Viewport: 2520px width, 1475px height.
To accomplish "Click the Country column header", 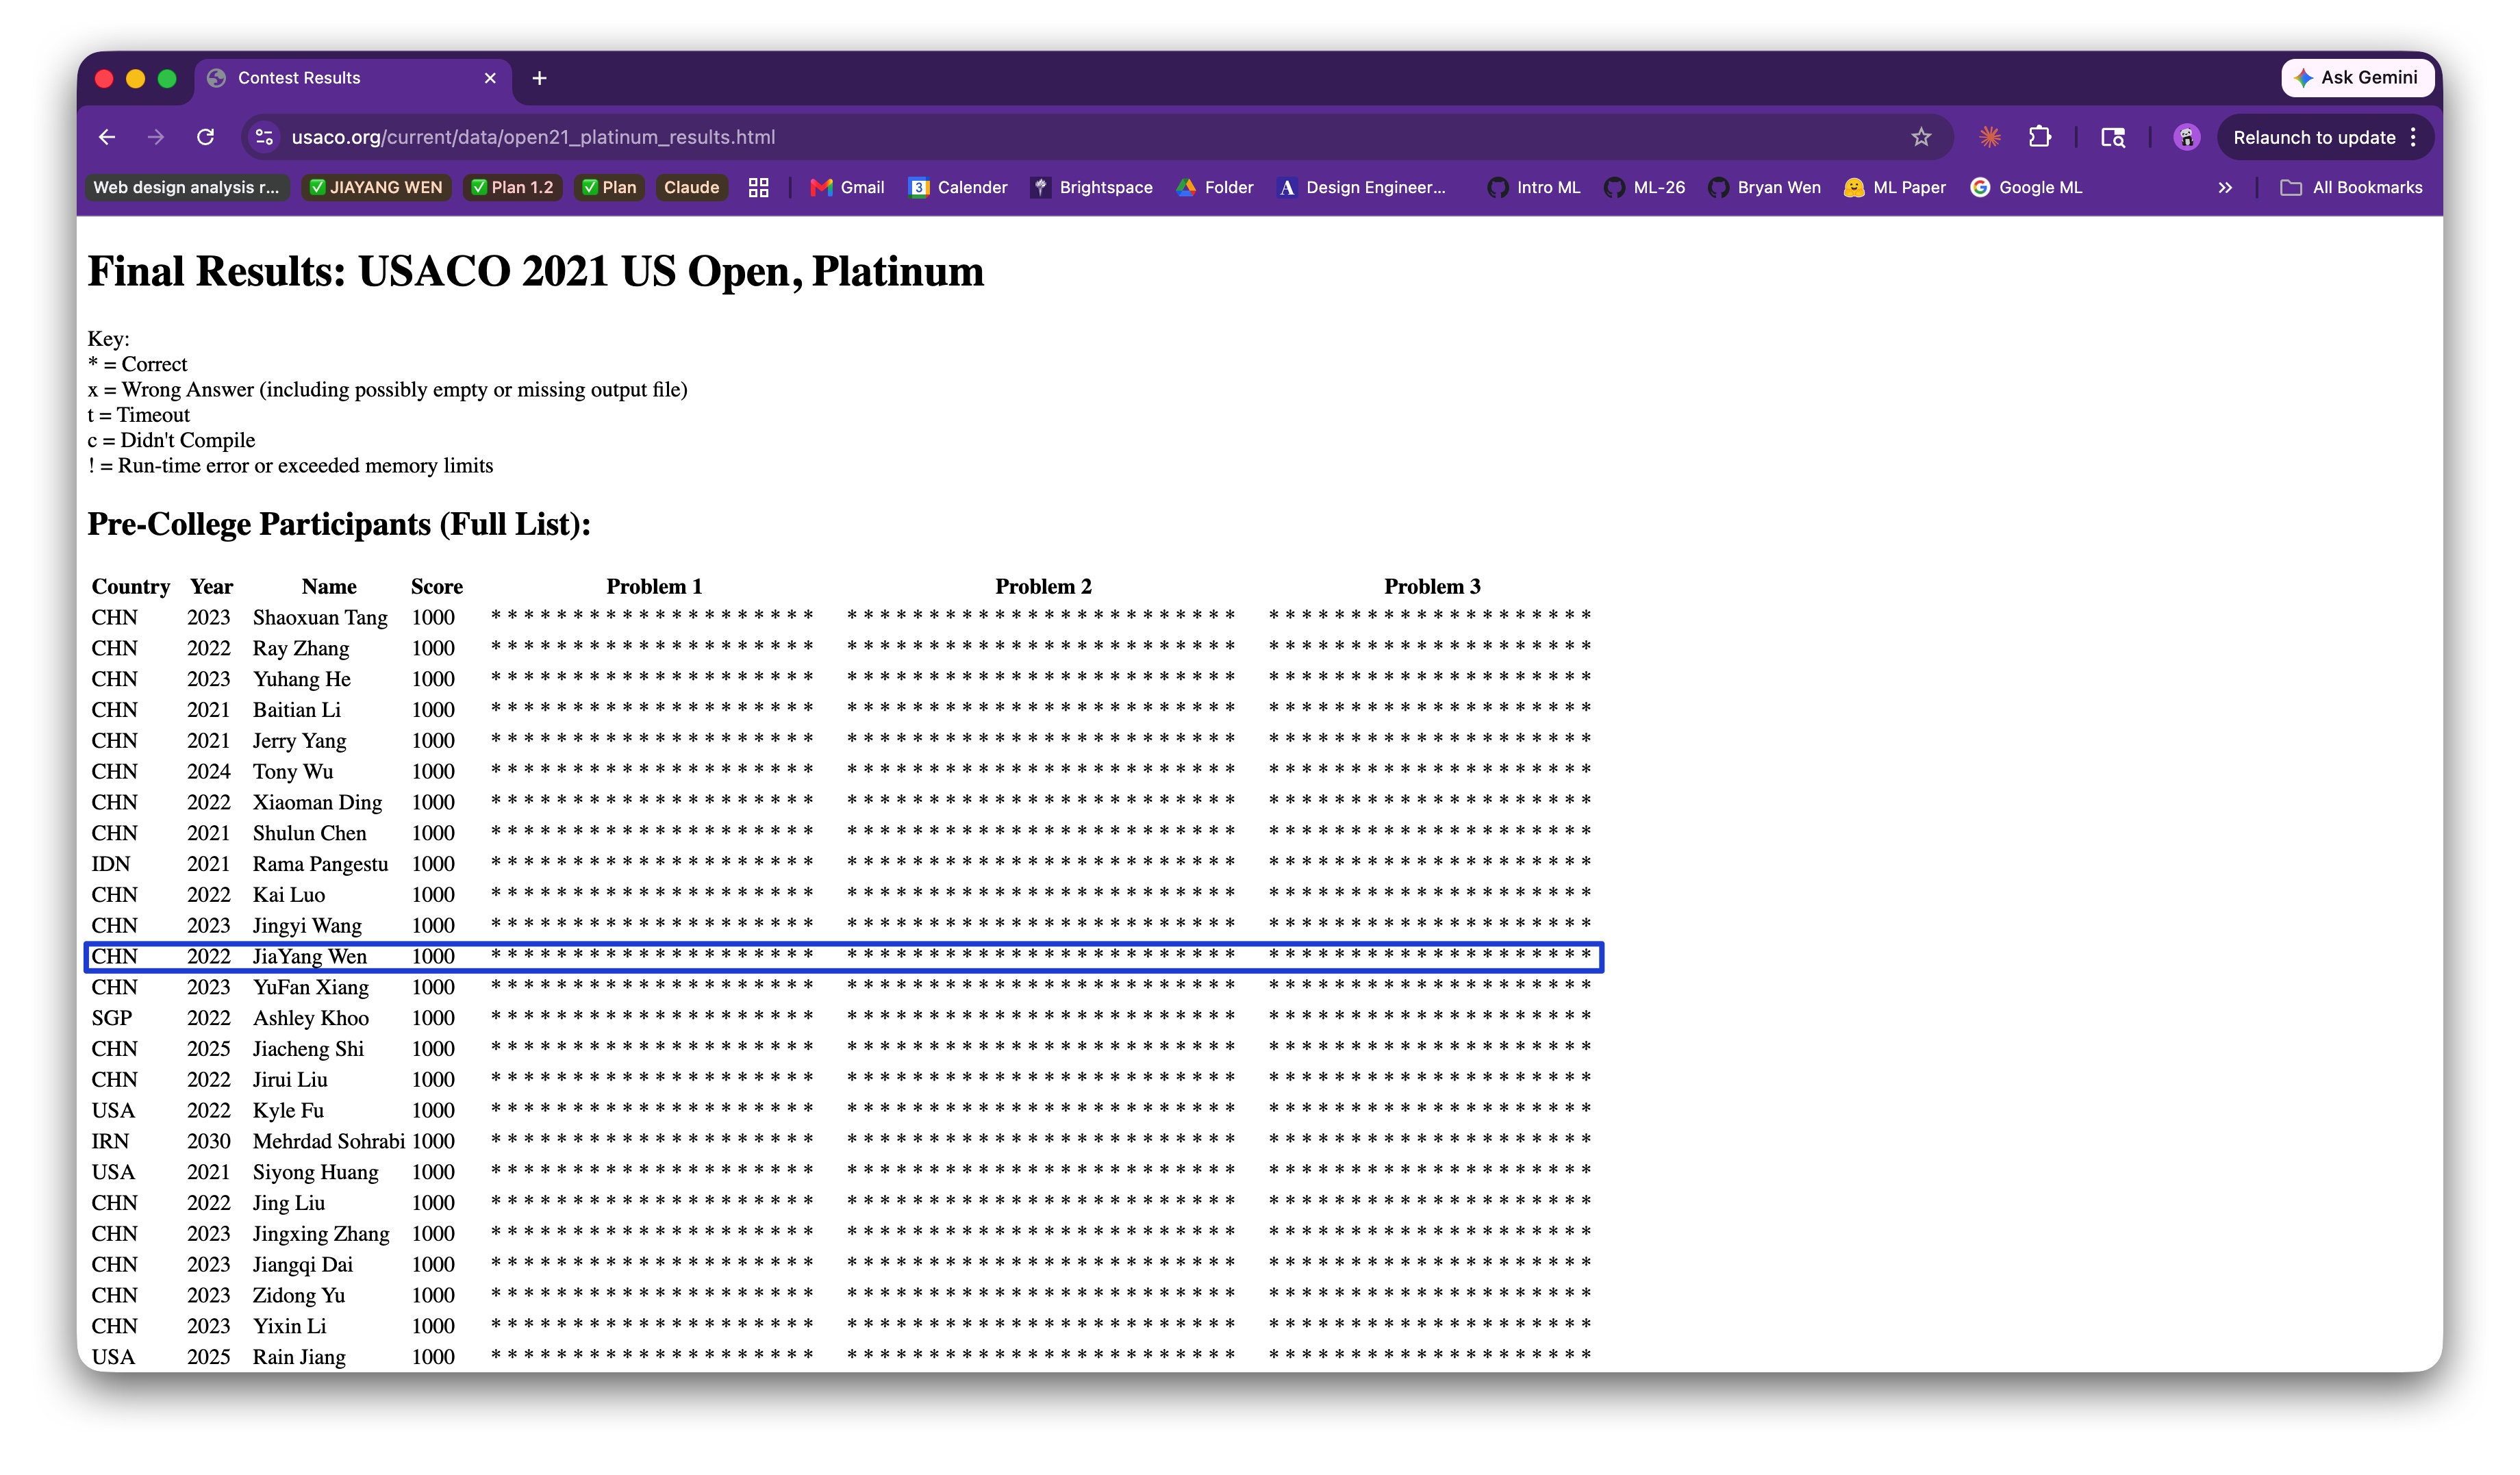I will click(131, 586).
